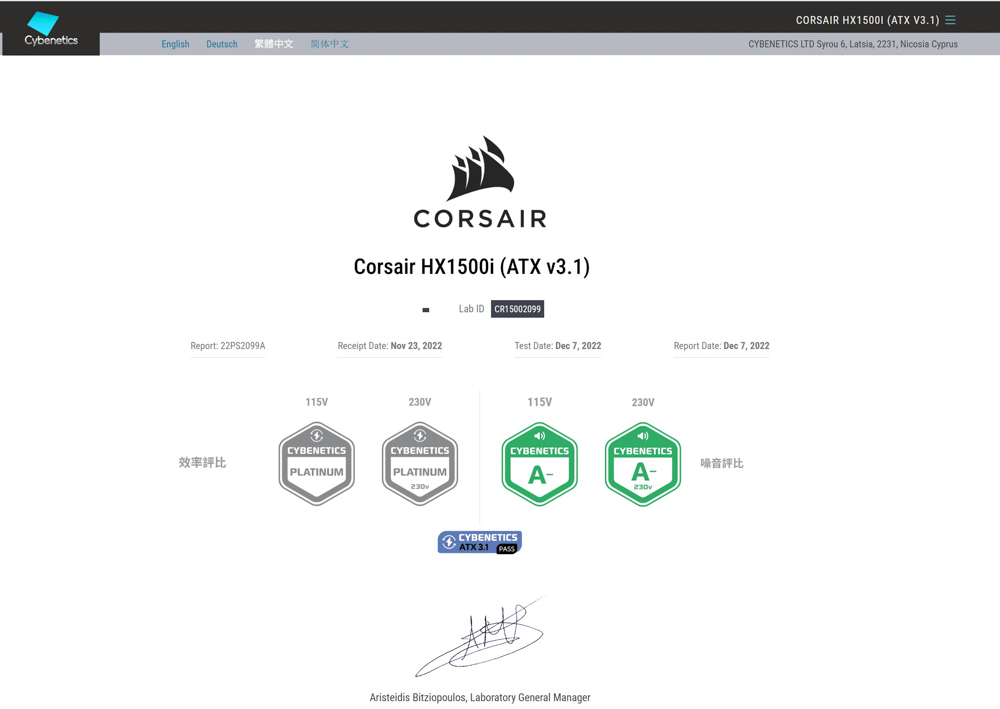Click the 230V Platinum efficiency badge
The image size is (1000, 709).
[420, 464]
